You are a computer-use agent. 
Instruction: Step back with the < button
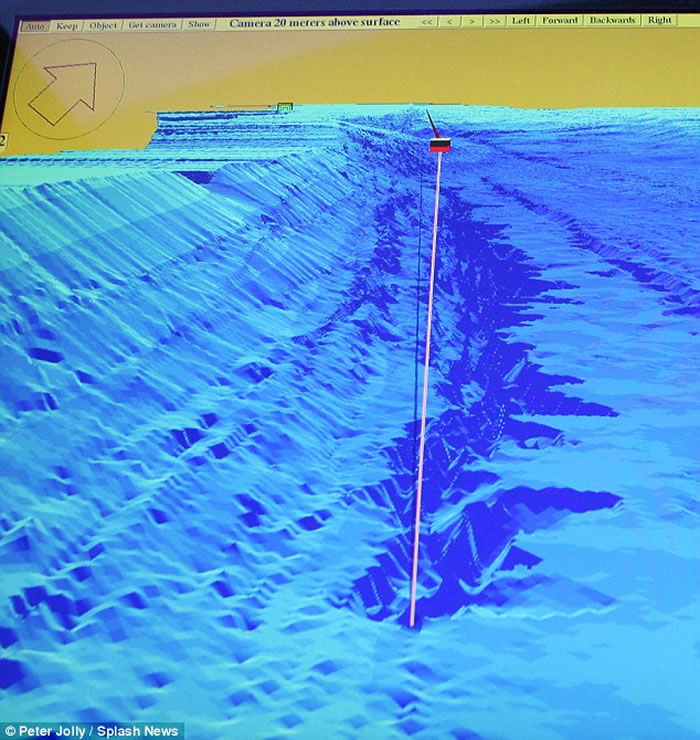click(451, 21)
